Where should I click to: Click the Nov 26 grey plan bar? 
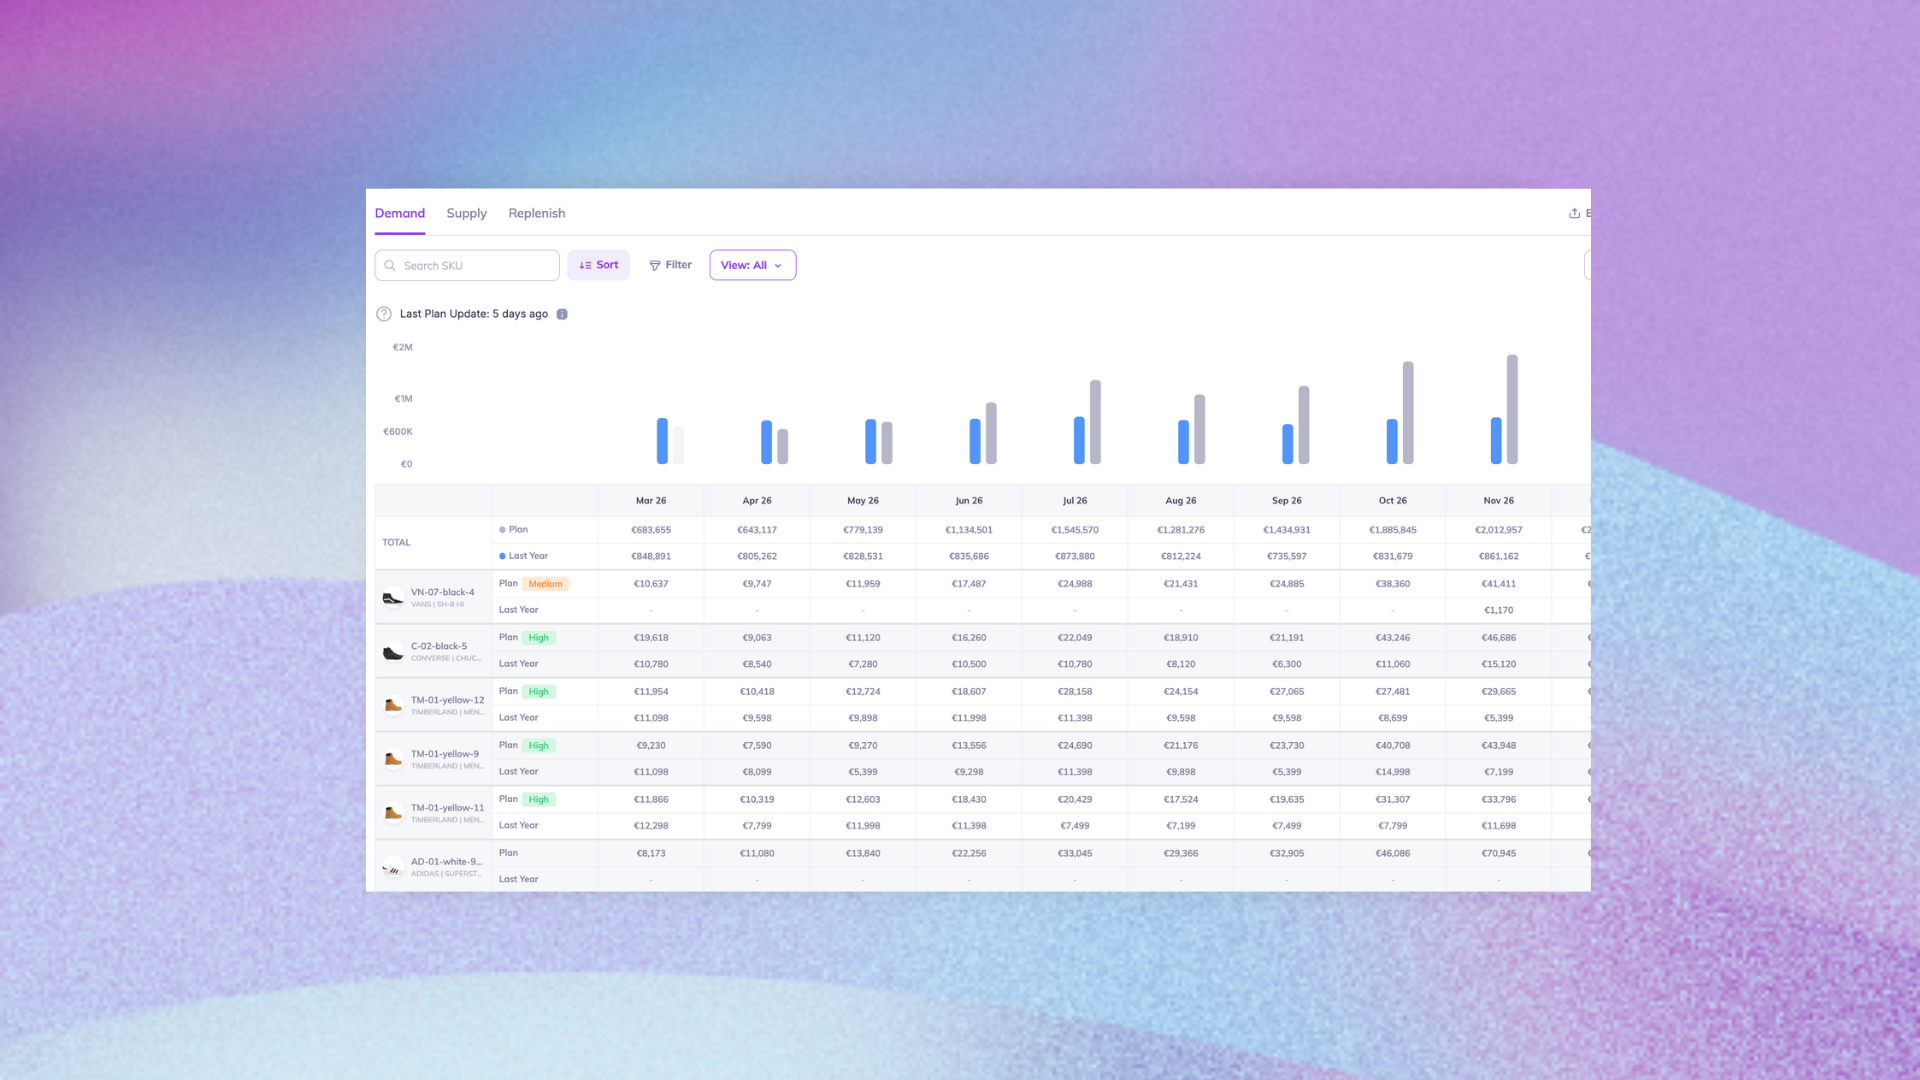pos(1512,409)
